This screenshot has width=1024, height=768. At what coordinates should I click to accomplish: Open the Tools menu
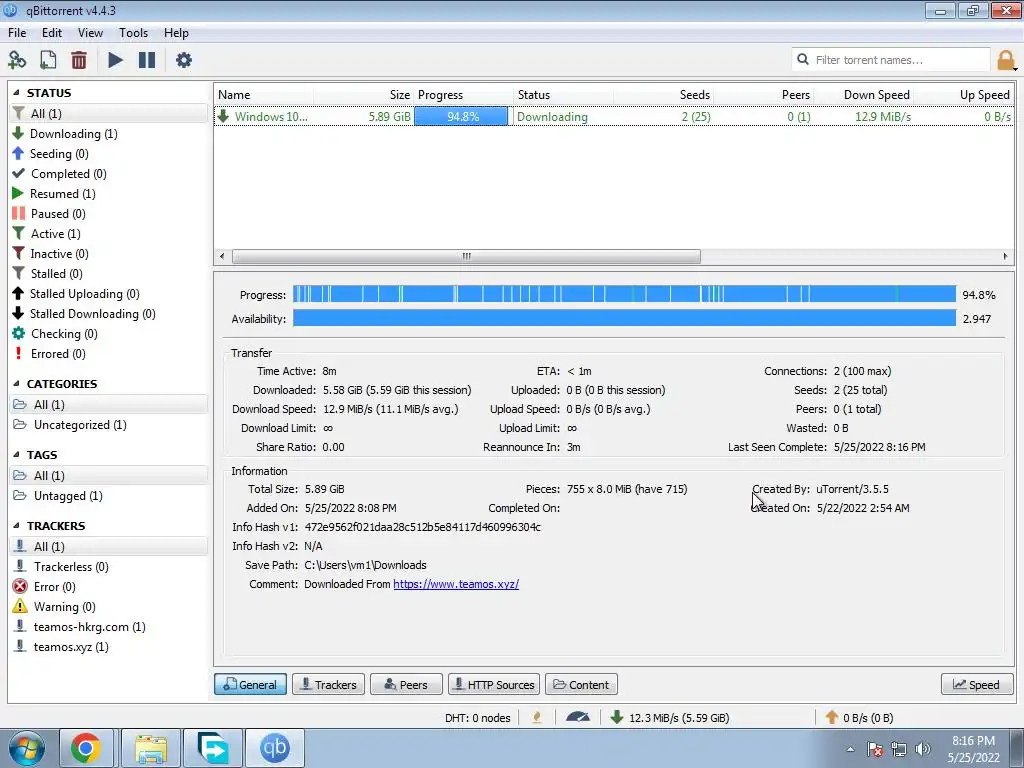click(133, 33)
